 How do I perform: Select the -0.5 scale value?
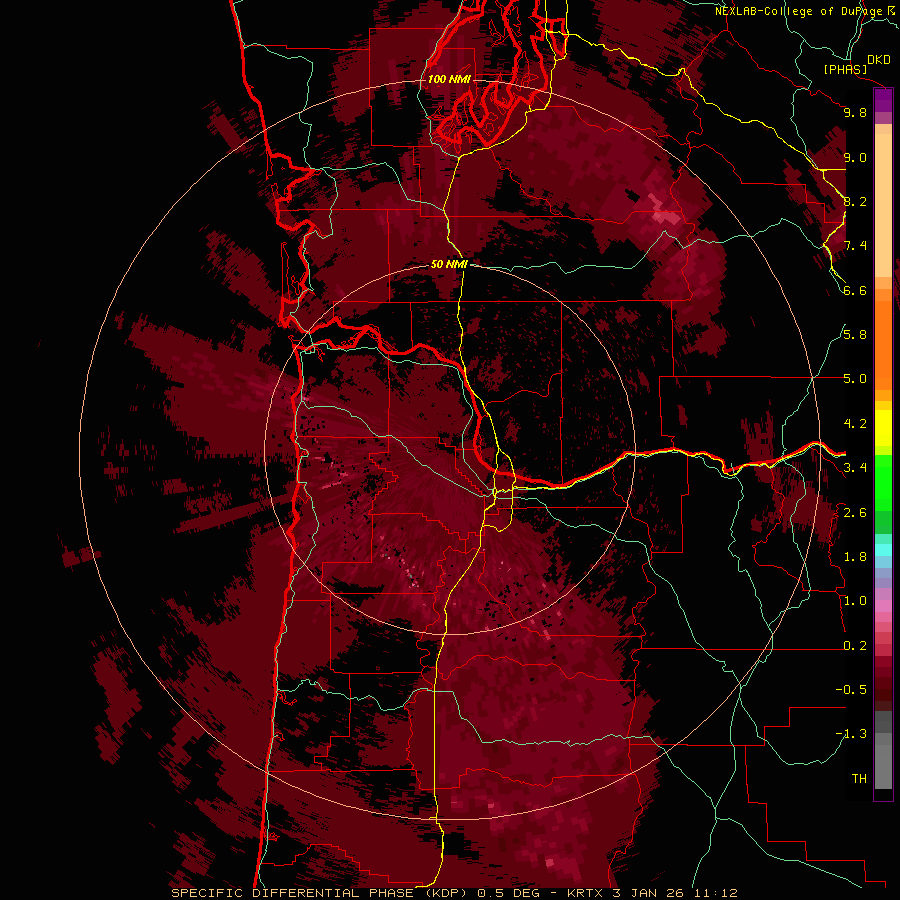pos(851,690)
